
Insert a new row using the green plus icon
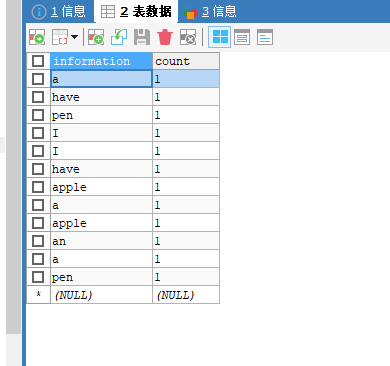pos(96,37)
